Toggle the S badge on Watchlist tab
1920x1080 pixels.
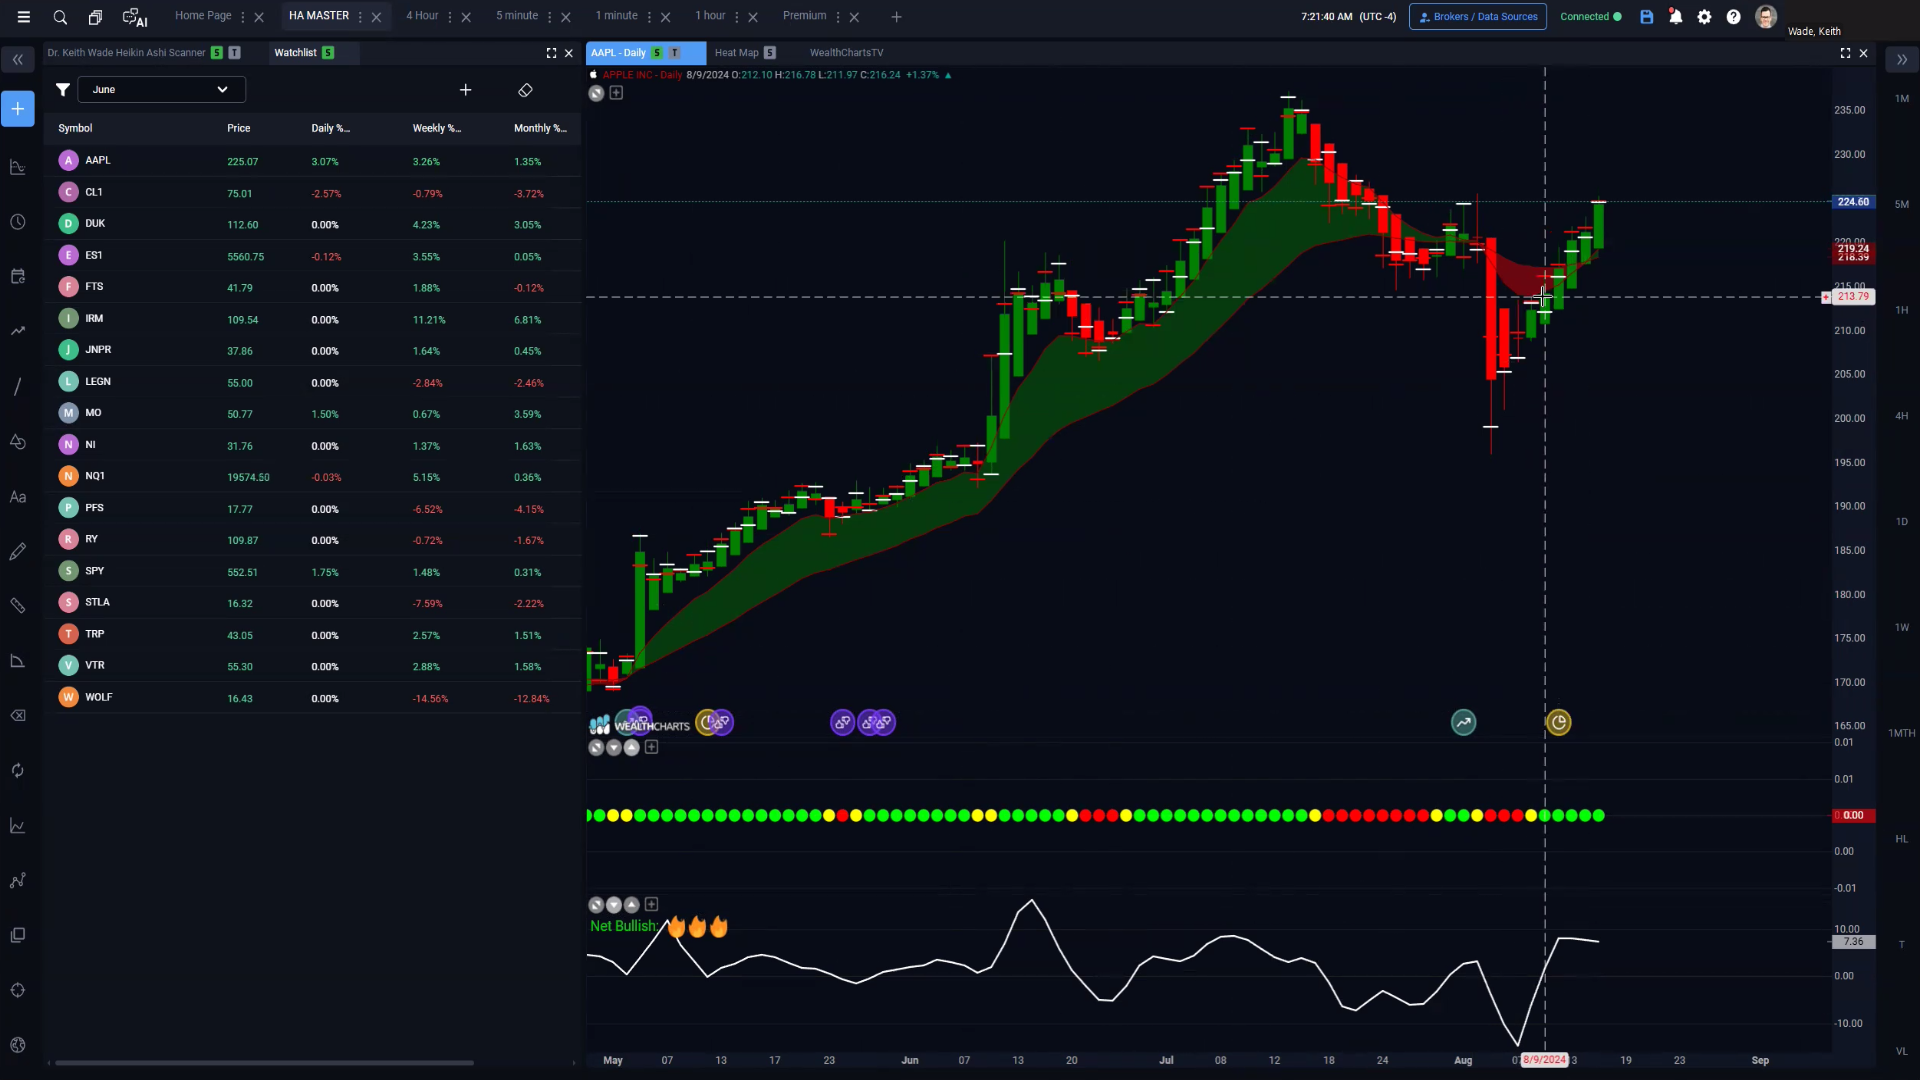328,53
